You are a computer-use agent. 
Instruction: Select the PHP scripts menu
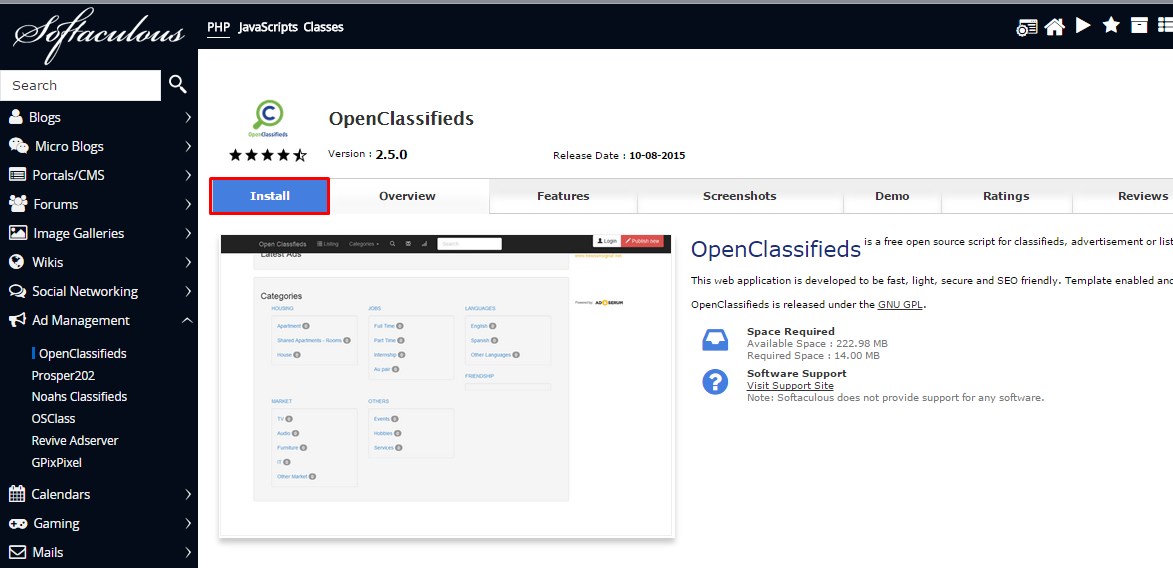(x=218, y=27)
